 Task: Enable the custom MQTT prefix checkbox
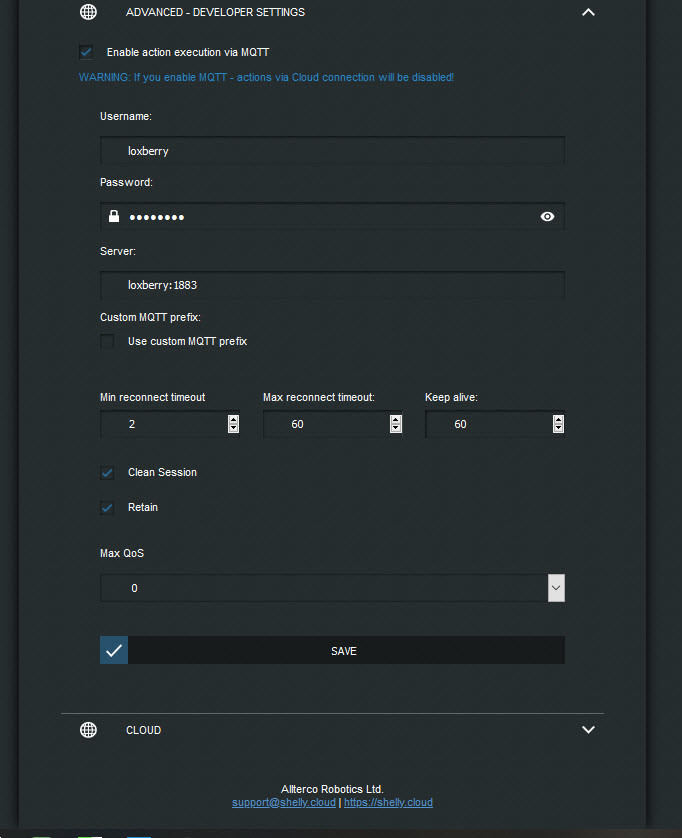click(x=107, y=341)
